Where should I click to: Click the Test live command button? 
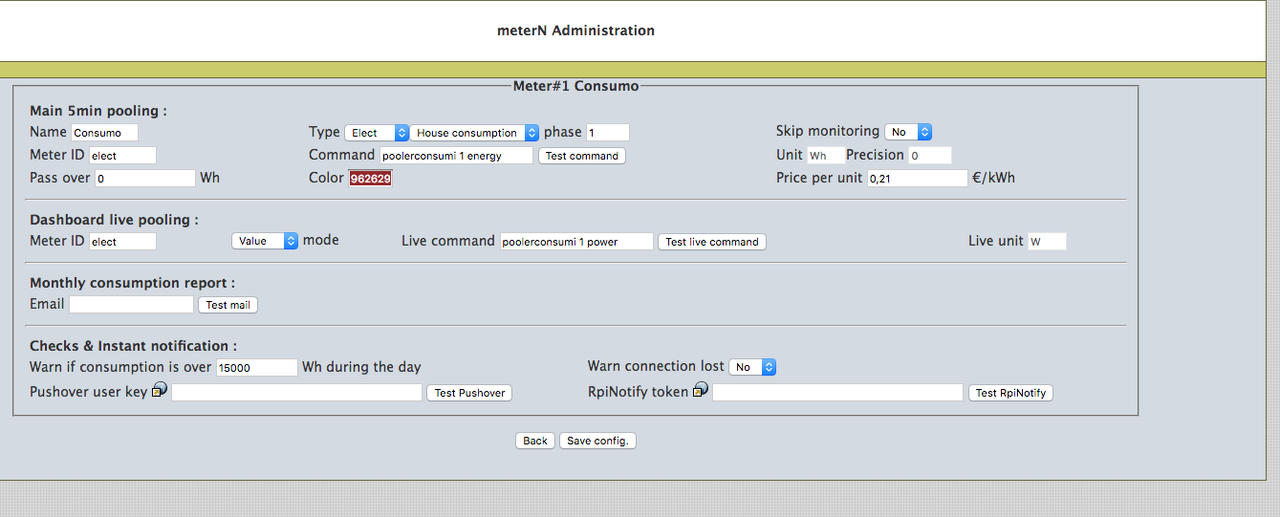coord(712,242)
